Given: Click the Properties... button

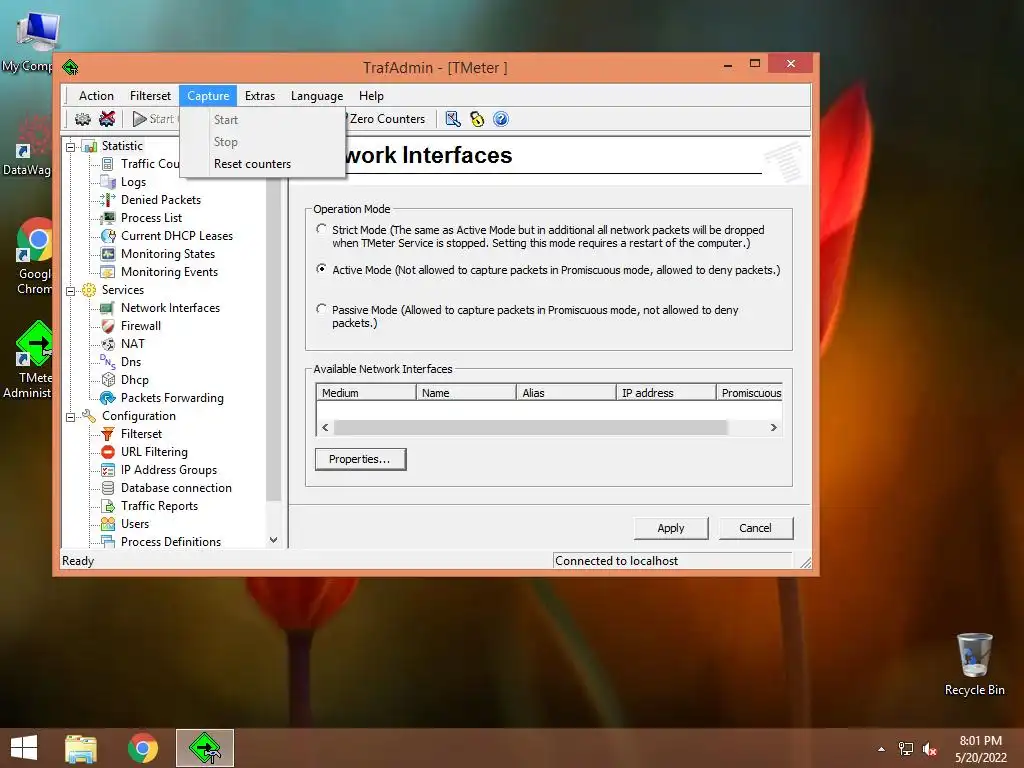Looking at the screenshot, I should click(360, 459).
